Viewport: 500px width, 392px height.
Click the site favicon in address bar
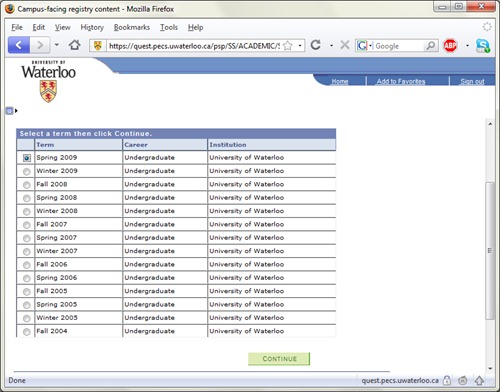[97, 46]
